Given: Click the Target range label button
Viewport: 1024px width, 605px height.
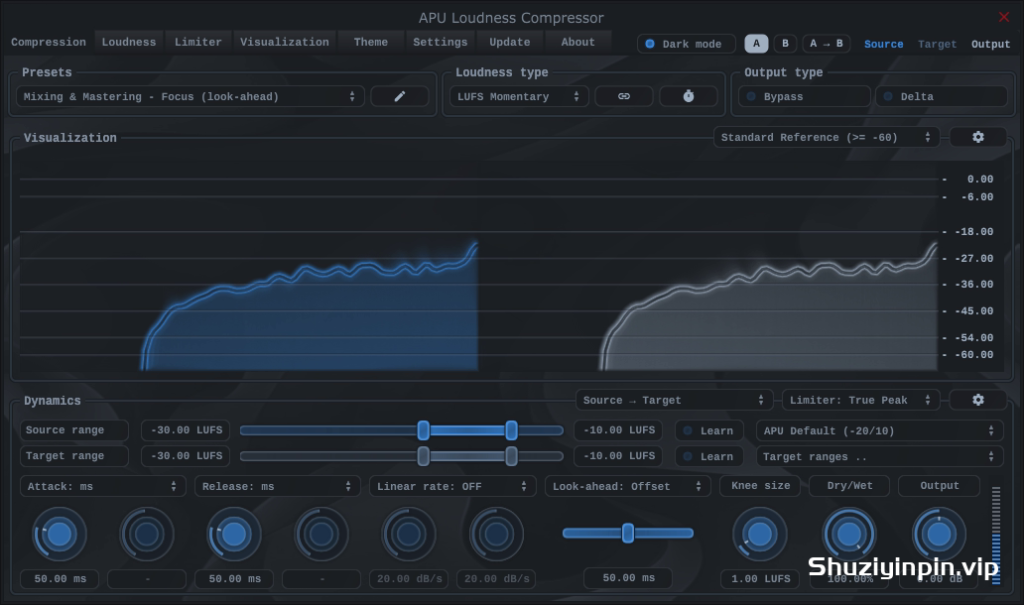Looking at the screenshot, I should pyautogui.click(x=74, y=455).
